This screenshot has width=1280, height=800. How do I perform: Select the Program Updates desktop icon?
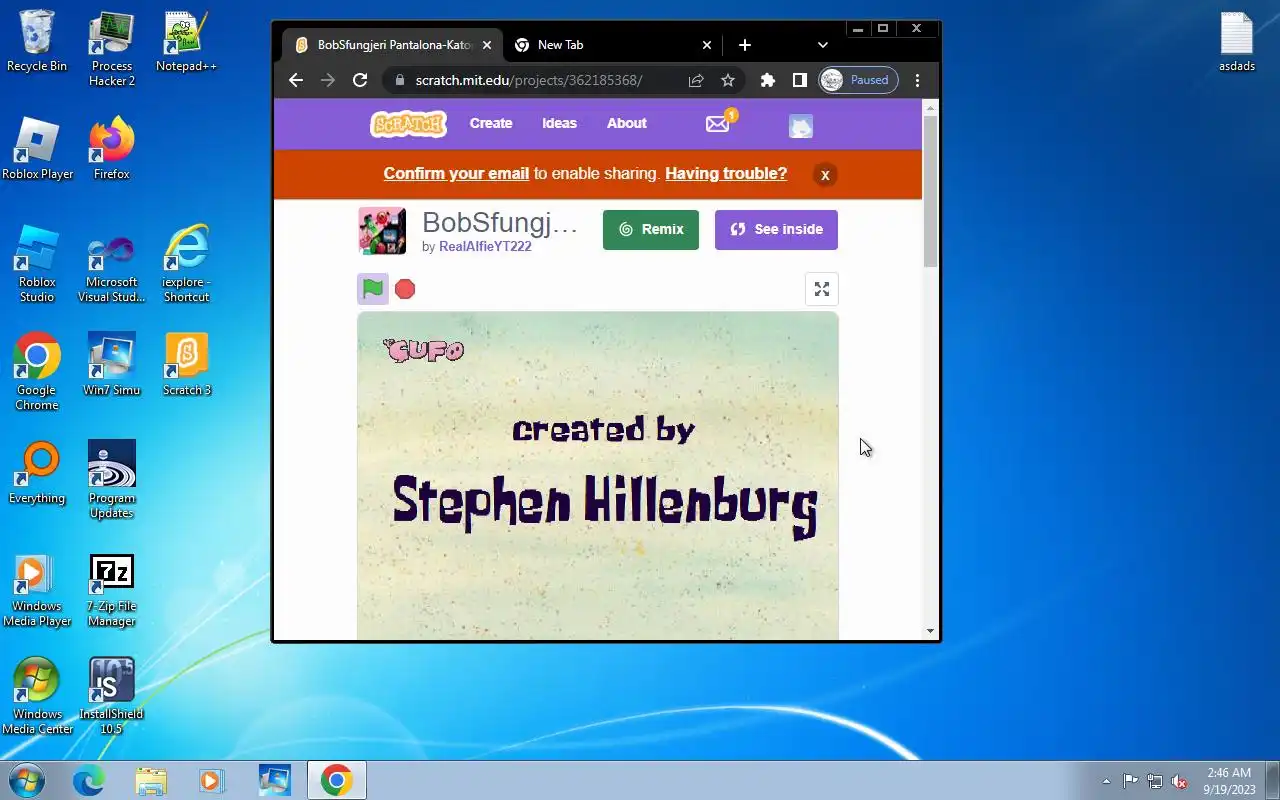click(112, 480)
